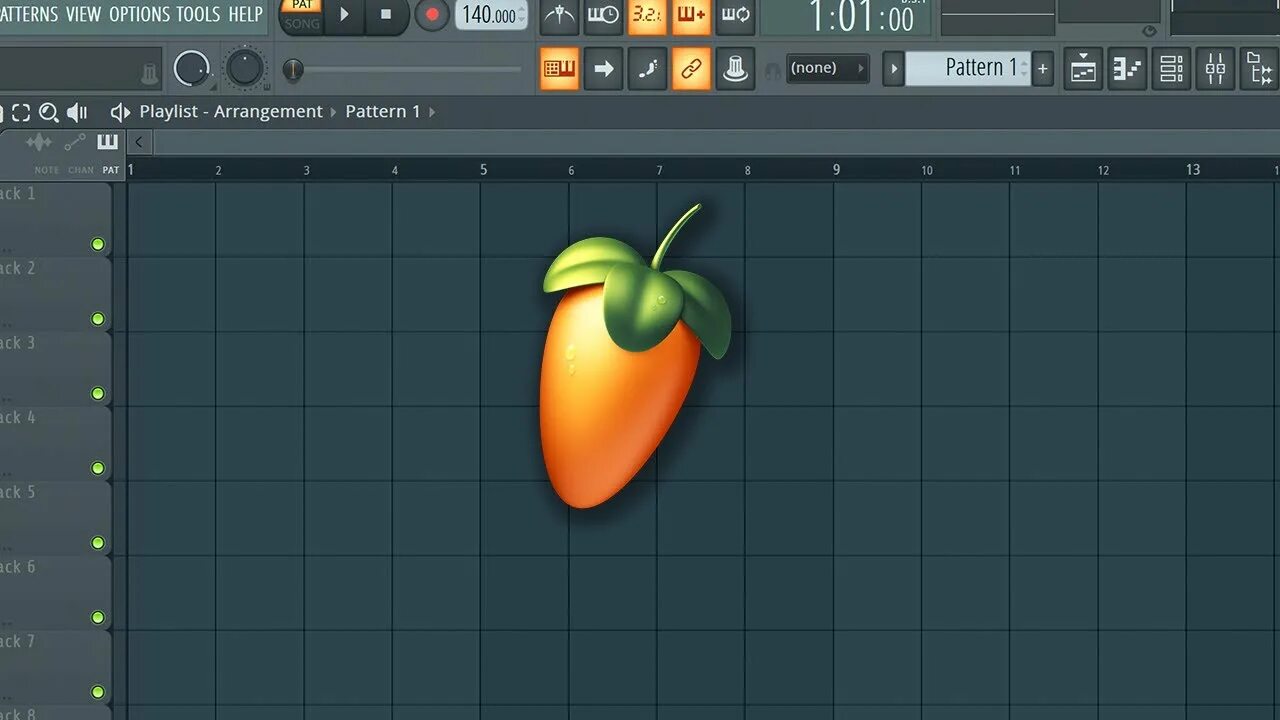Screen dimensions: 1280x720
Task: Click the arrow after Playlist - Arrangement
Action: (x=334, y=112)
